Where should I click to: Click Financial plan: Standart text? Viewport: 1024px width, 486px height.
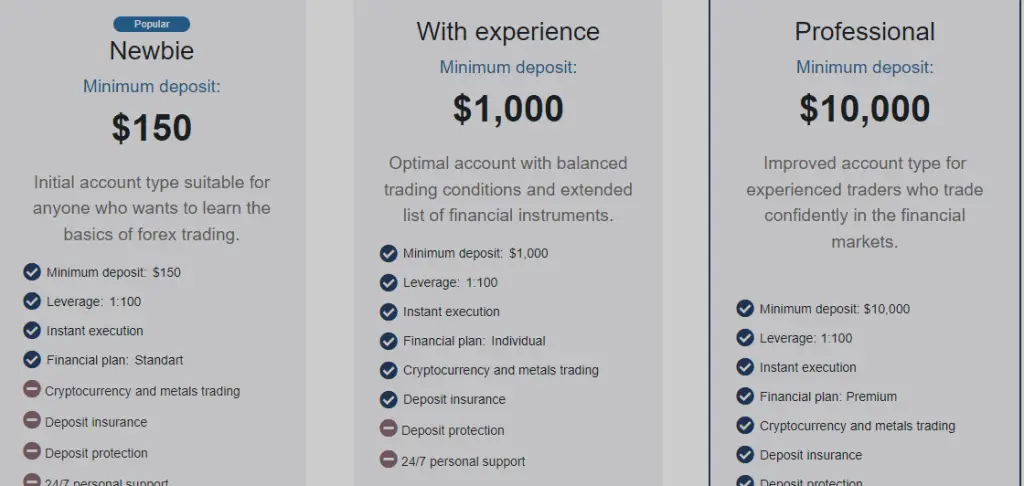click(115, 360)
